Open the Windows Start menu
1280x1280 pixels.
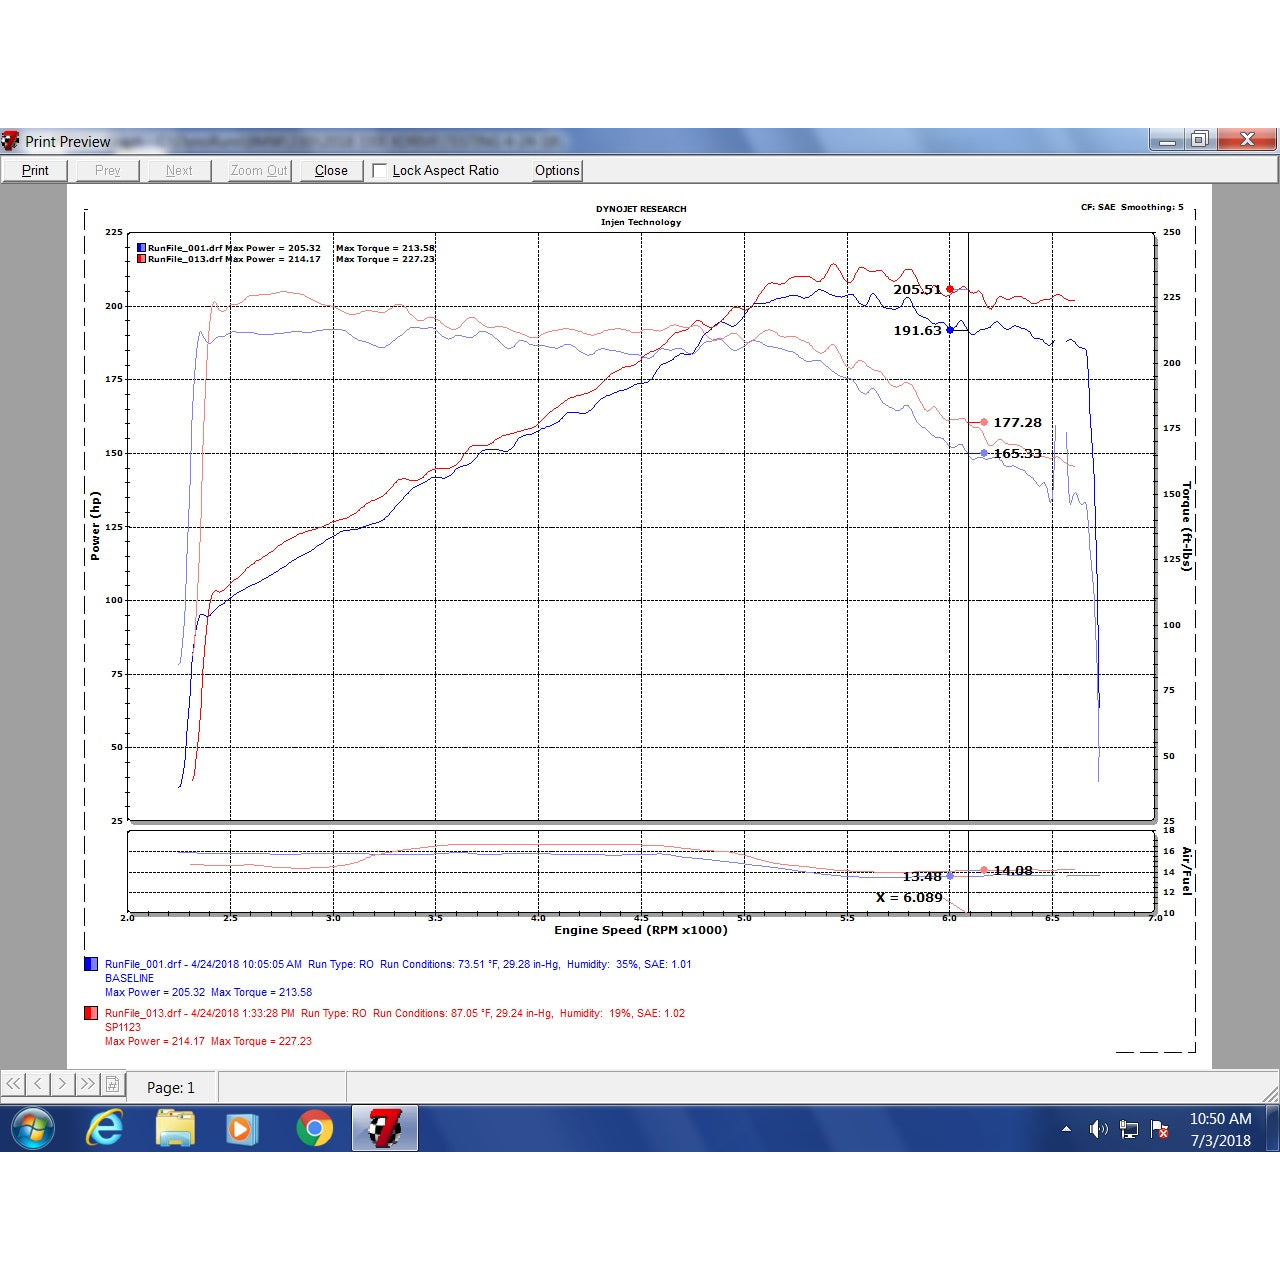tap(33, 1129)
